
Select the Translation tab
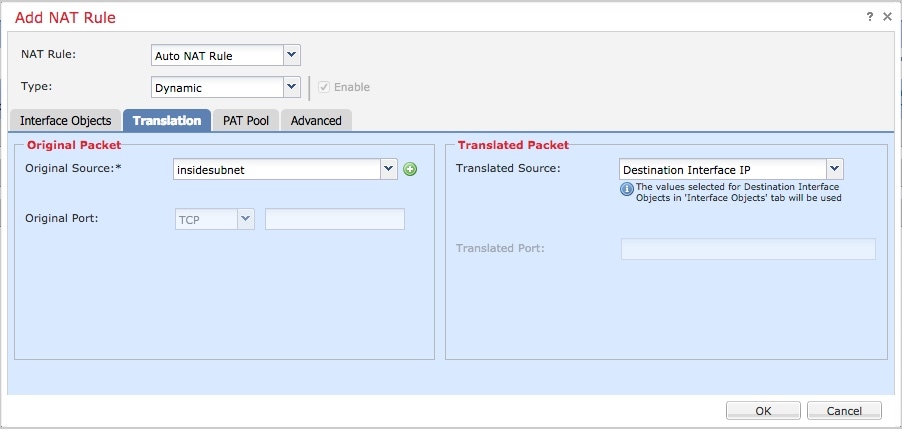click(167, 121)
